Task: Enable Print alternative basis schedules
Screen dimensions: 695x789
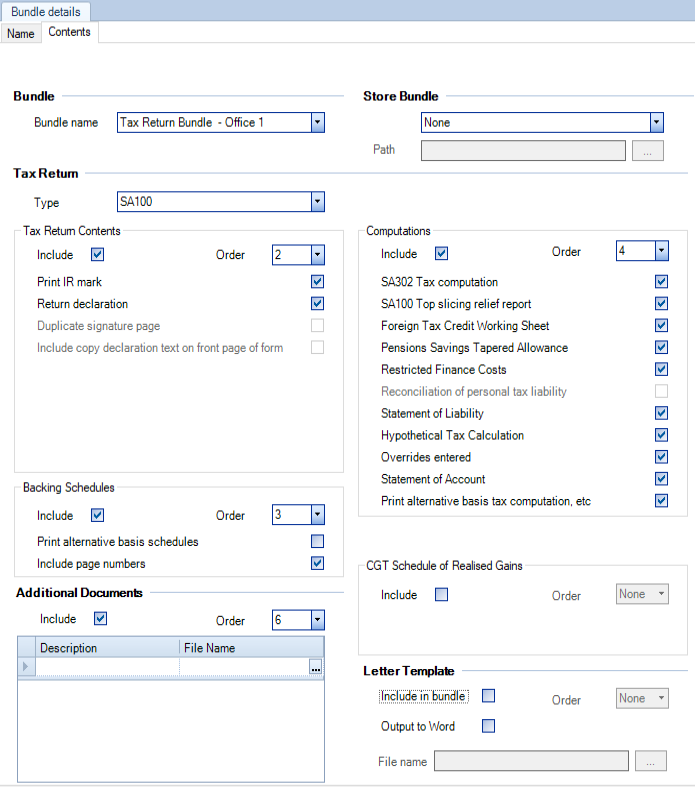Action: (x=317, y=541)
